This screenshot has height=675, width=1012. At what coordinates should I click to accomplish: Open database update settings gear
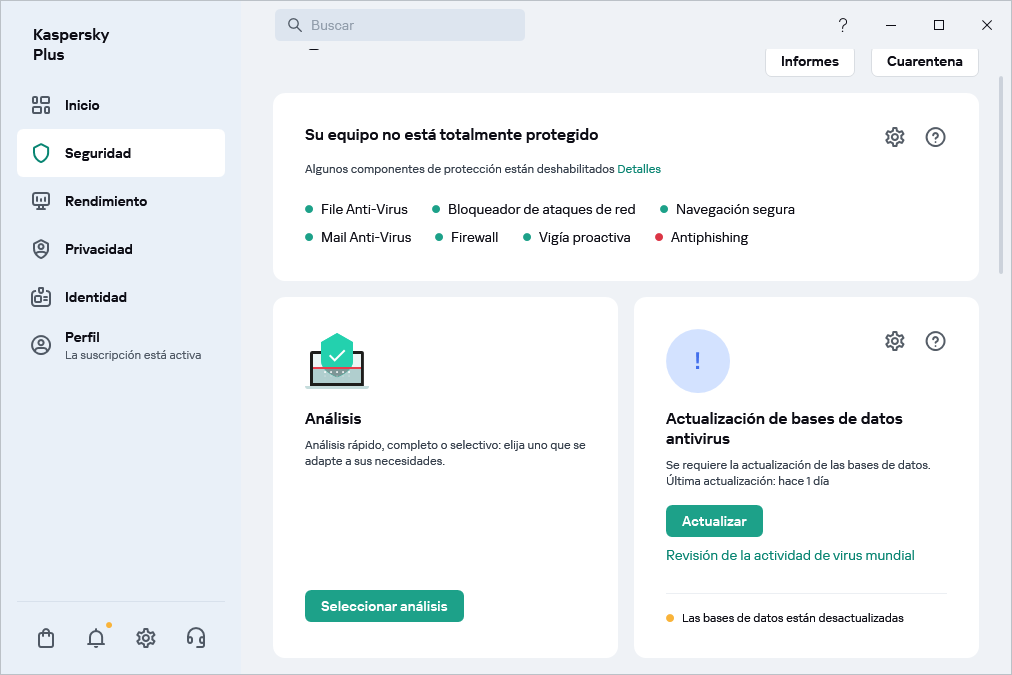[x=894, y=342]
